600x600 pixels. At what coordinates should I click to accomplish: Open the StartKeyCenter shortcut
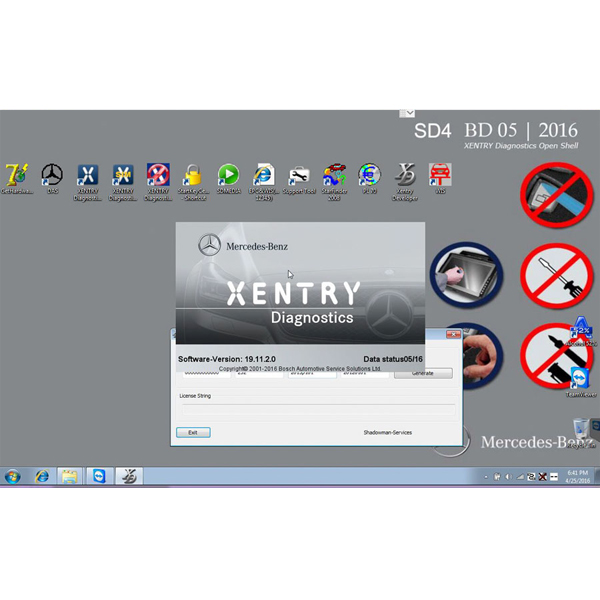193,177
